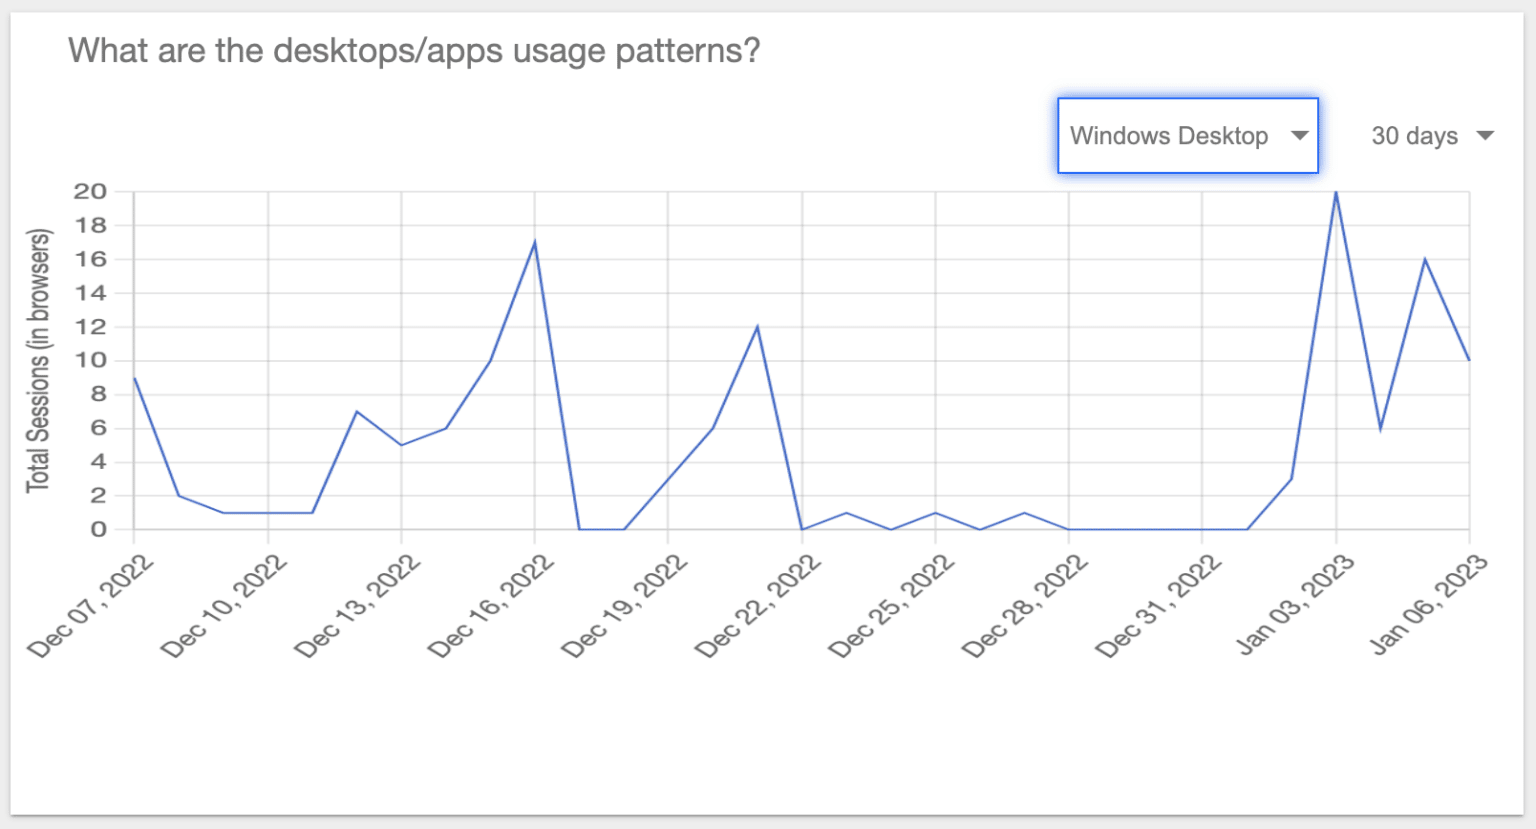Select the 12-session peak before Dec 22
The width and height of the screenshot is (1536, 829).
coord(757,327)
